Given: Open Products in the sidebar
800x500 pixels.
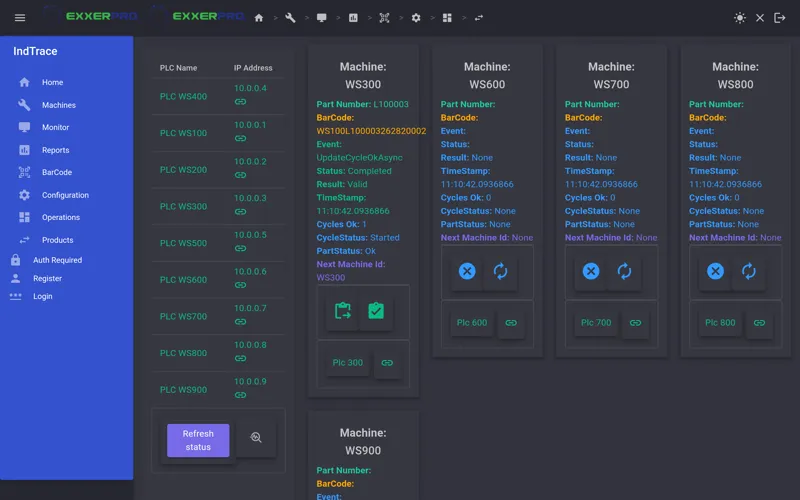Looking at the screenshot, I should pos(66,240).
